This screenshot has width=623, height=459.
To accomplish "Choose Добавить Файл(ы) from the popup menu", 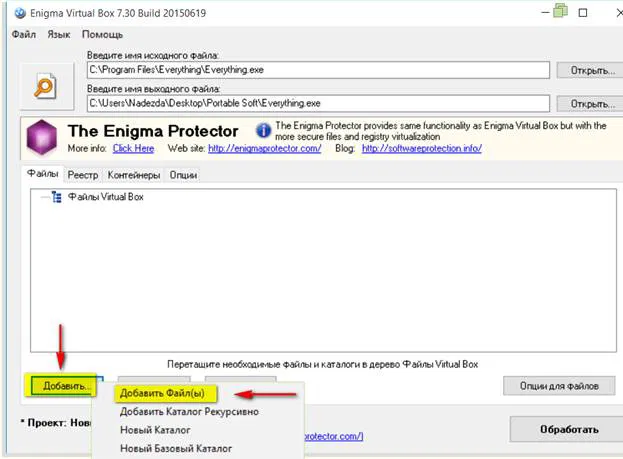I will (x=163, y=393).
